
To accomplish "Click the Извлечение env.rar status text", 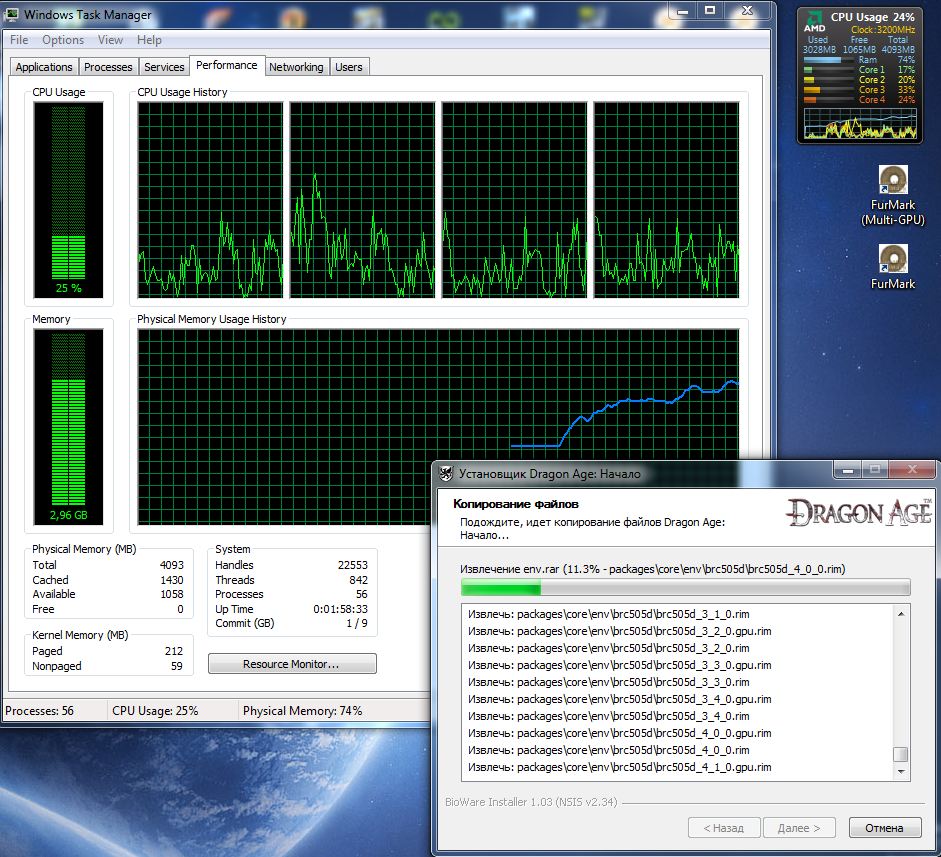I will click(653, 569).
